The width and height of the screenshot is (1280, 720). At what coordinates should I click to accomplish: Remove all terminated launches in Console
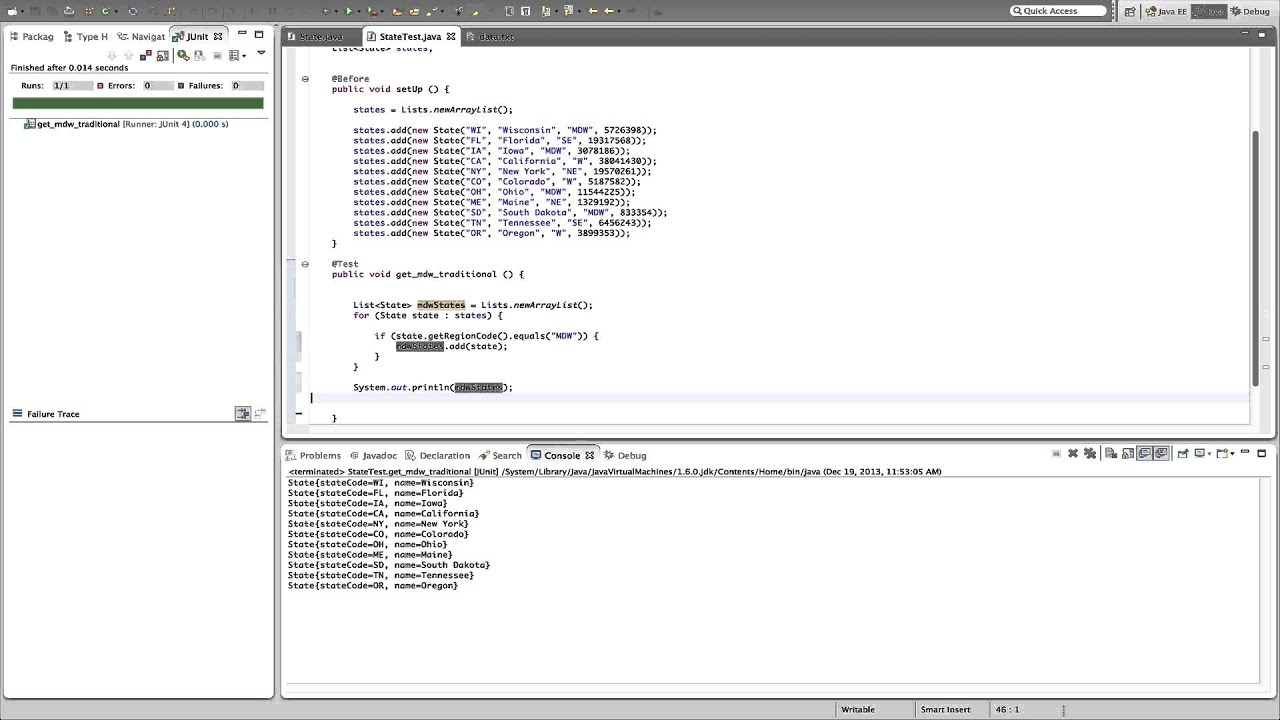(x=1090, y=453)
